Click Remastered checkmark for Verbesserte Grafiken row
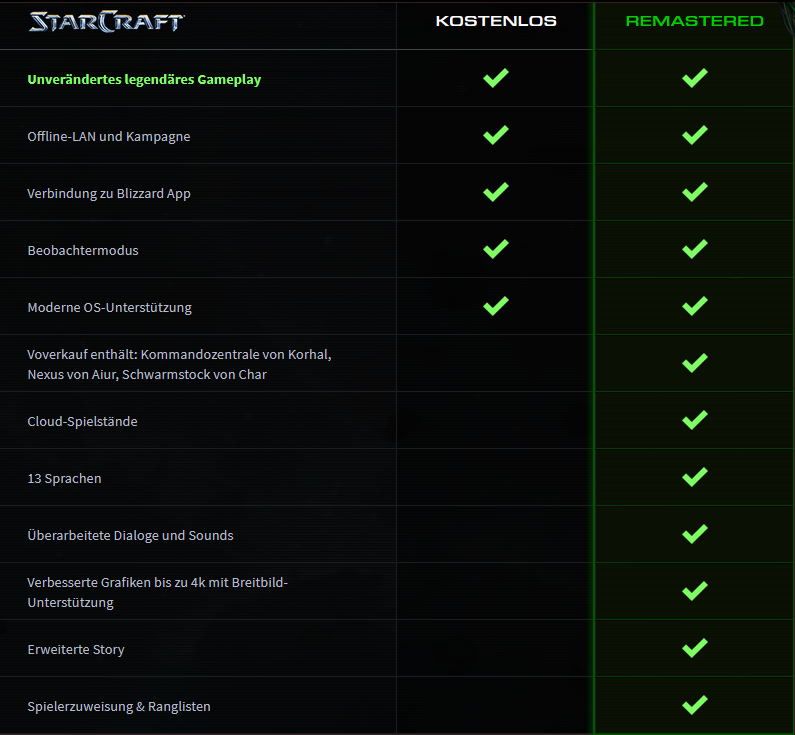This screenshot has width=795, height=735. pyautogui.click(x=695, y=591)
